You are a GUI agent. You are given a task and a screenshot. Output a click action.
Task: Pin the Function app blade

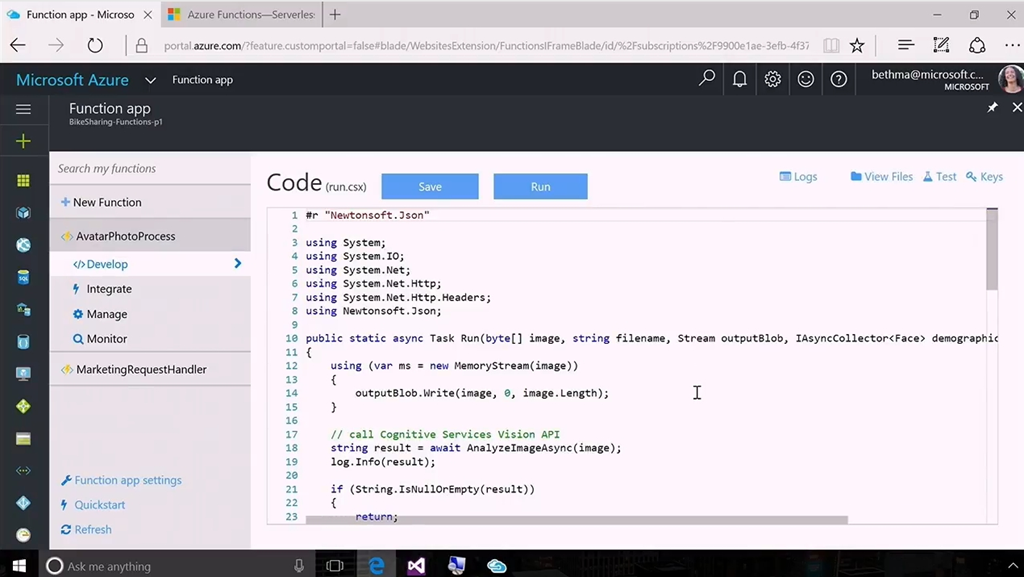(x=992, y=108)
